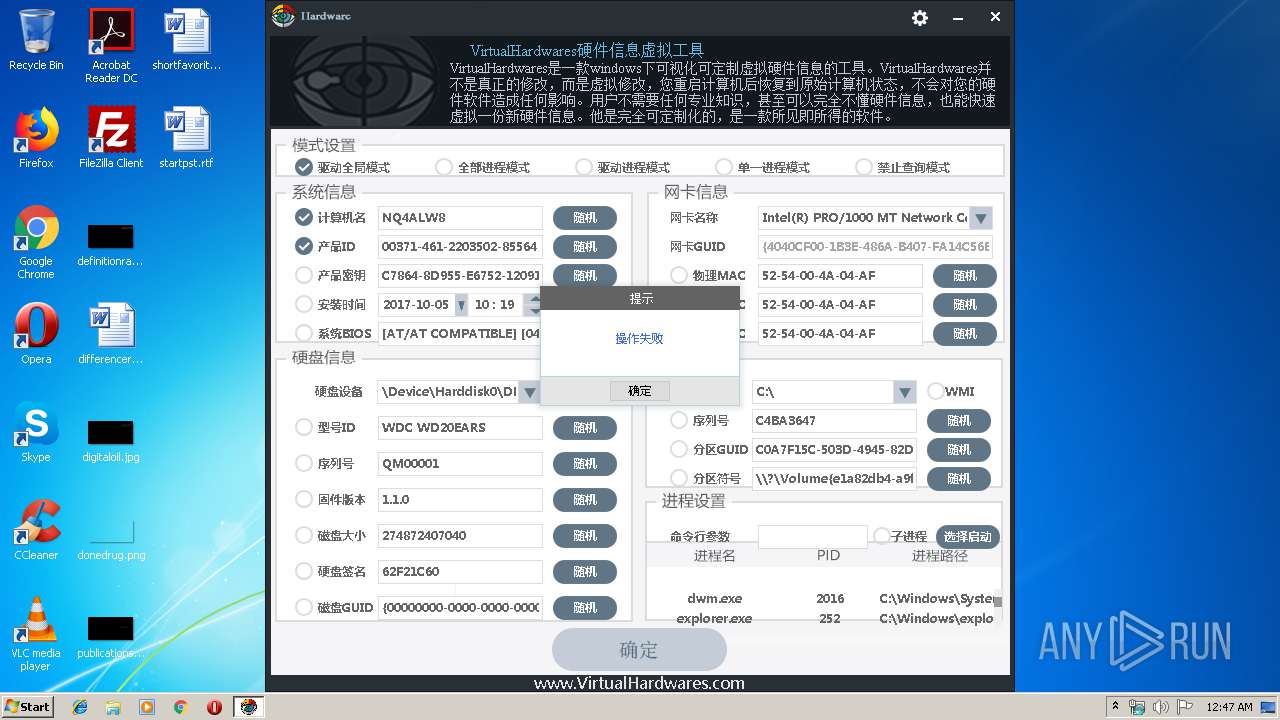Launch the Firefox desktop shortcut

point(36,137)
